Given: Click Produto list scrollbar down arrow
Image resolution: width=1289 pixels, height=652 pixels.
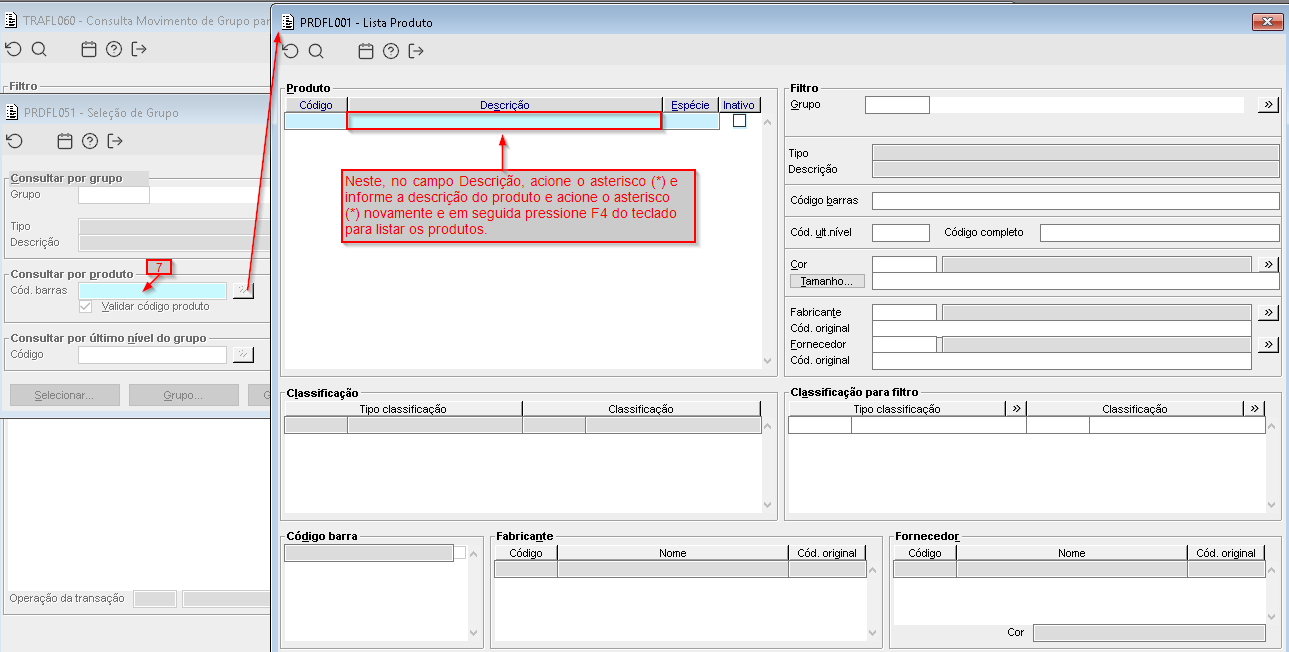Looking at the screenshot, I should [x=768, y=360].
